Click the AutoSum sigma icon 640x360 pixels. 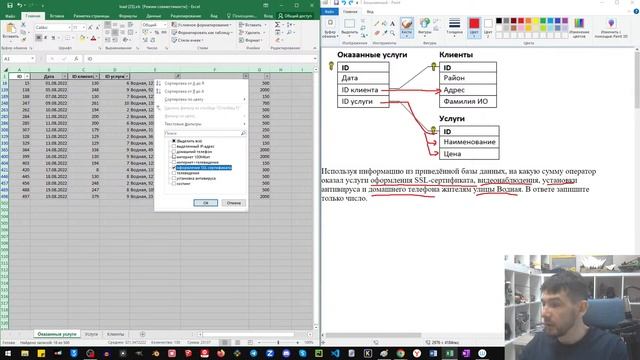click(278, 25)
